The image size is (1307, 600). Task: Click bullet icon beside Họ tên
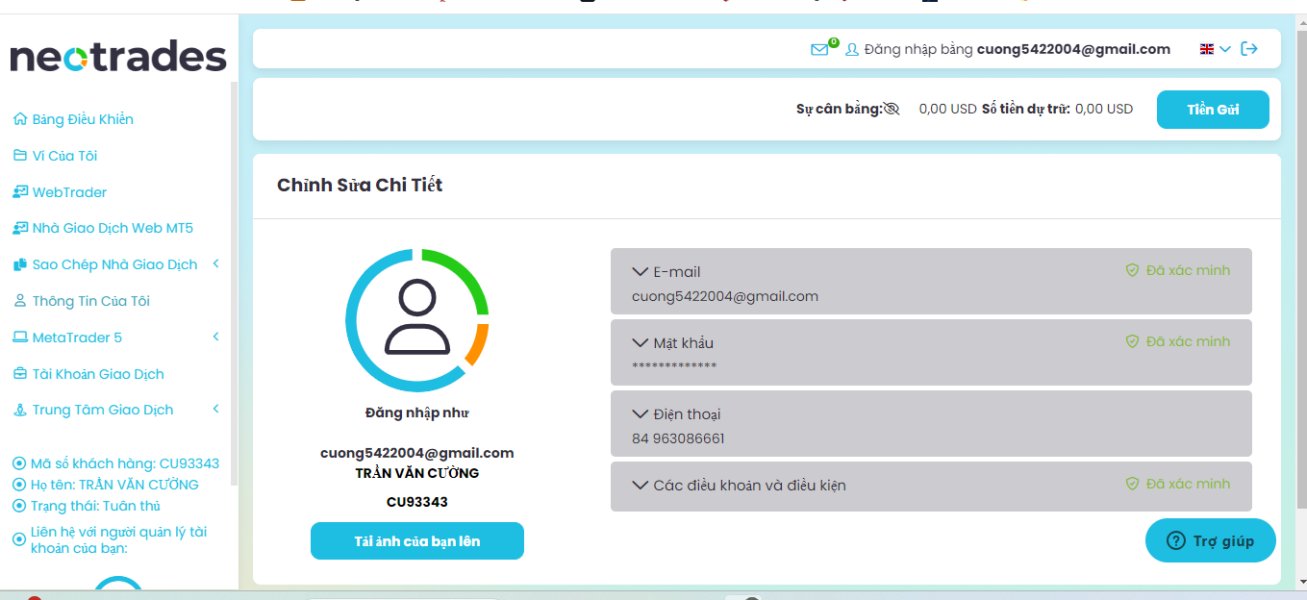coord(18,484)
